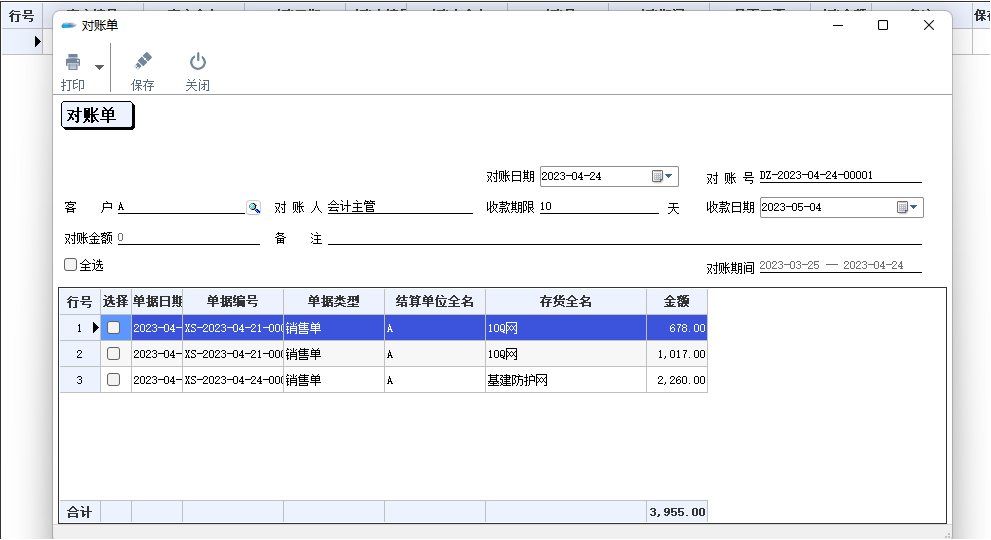Close the form with 关闭 power icon
Screen dimensions: 991x540
tap(198, 62)
